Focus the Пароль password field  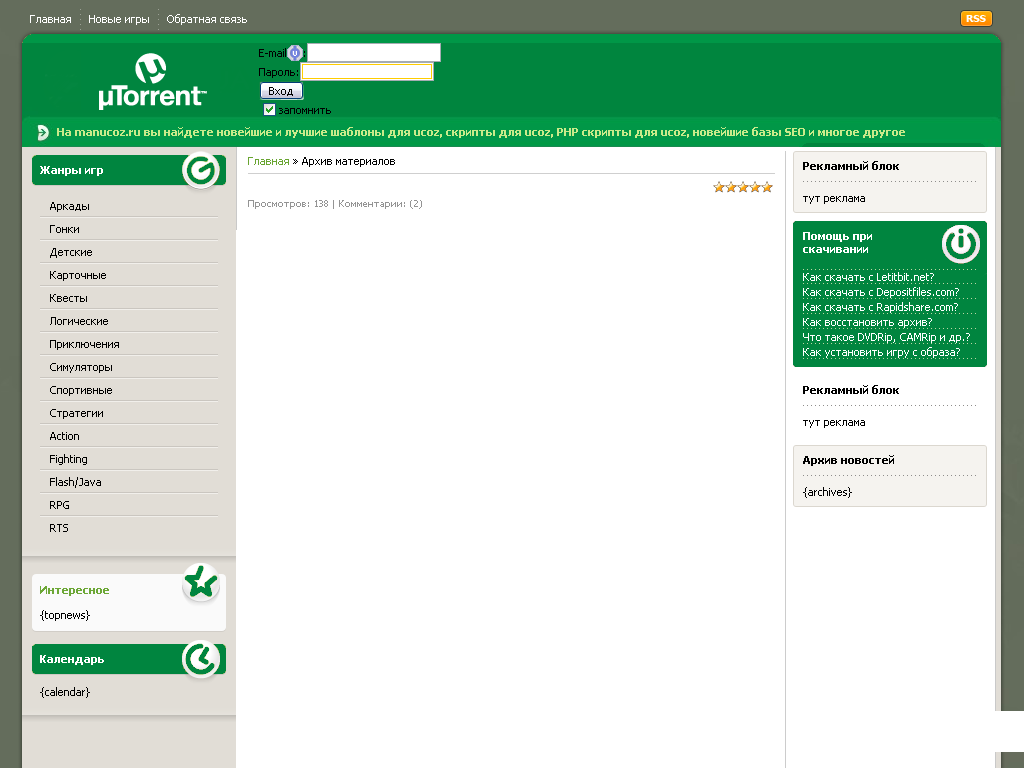click(367, 71)
